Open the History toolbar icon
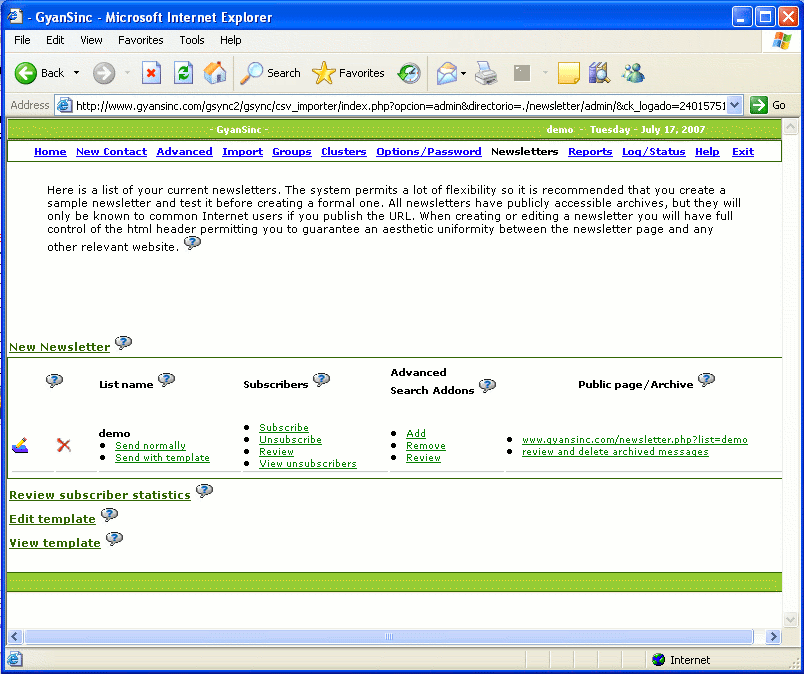 (x=409, y=73)
